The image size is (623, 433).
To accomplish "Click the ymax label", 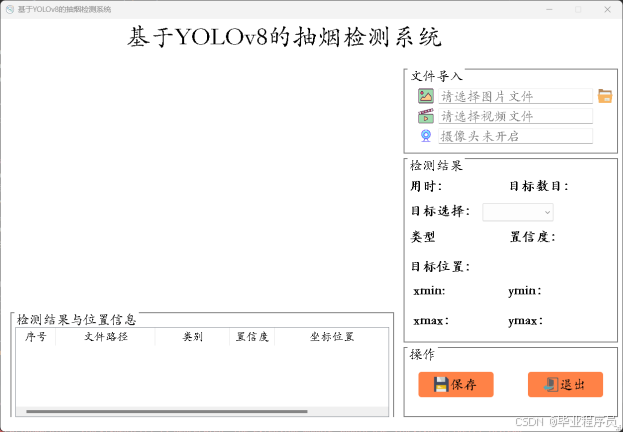I will click(526, 321).
